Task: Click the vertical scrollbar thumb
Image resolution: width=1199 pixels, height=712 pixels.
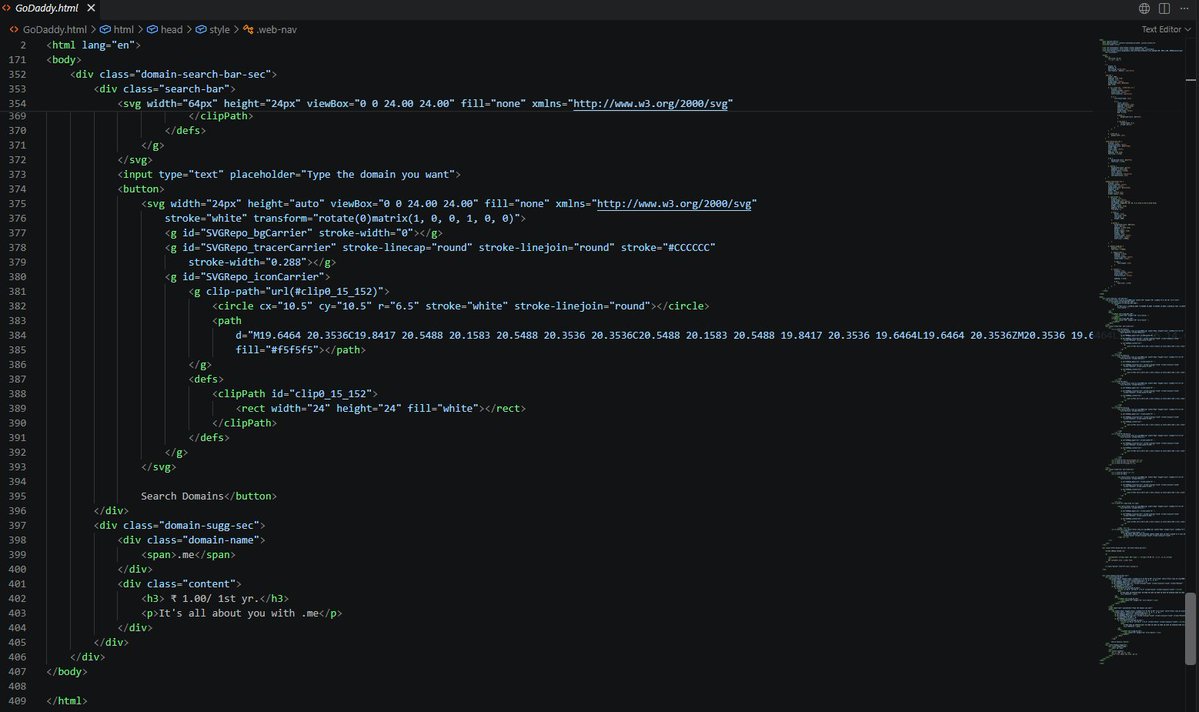Action: (1191, 629)
